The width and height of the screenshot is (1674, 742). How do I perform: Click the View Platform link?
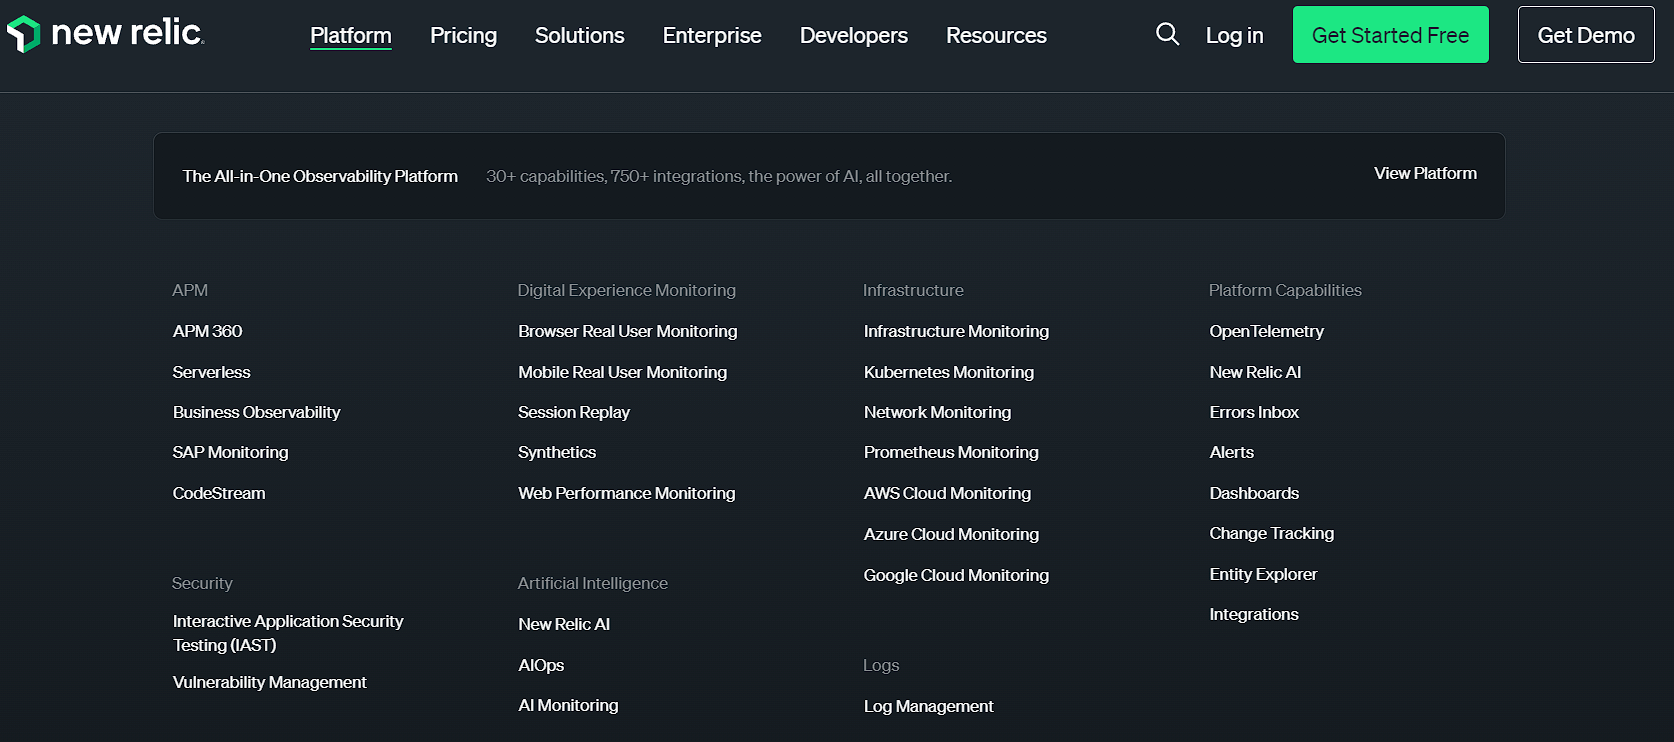[1425, 173]
